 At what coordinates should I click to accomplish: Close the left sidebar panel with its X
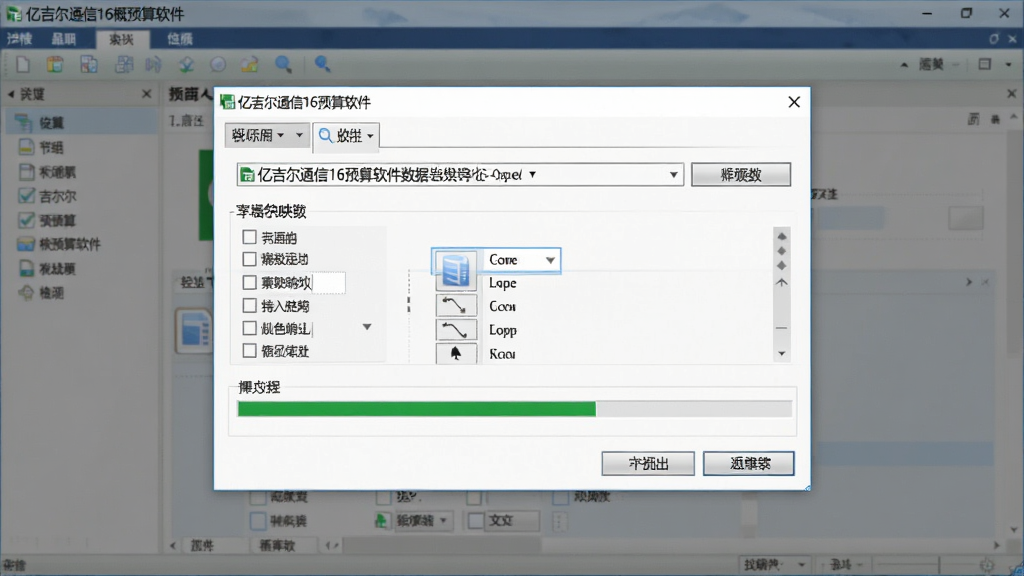[147, 94]
